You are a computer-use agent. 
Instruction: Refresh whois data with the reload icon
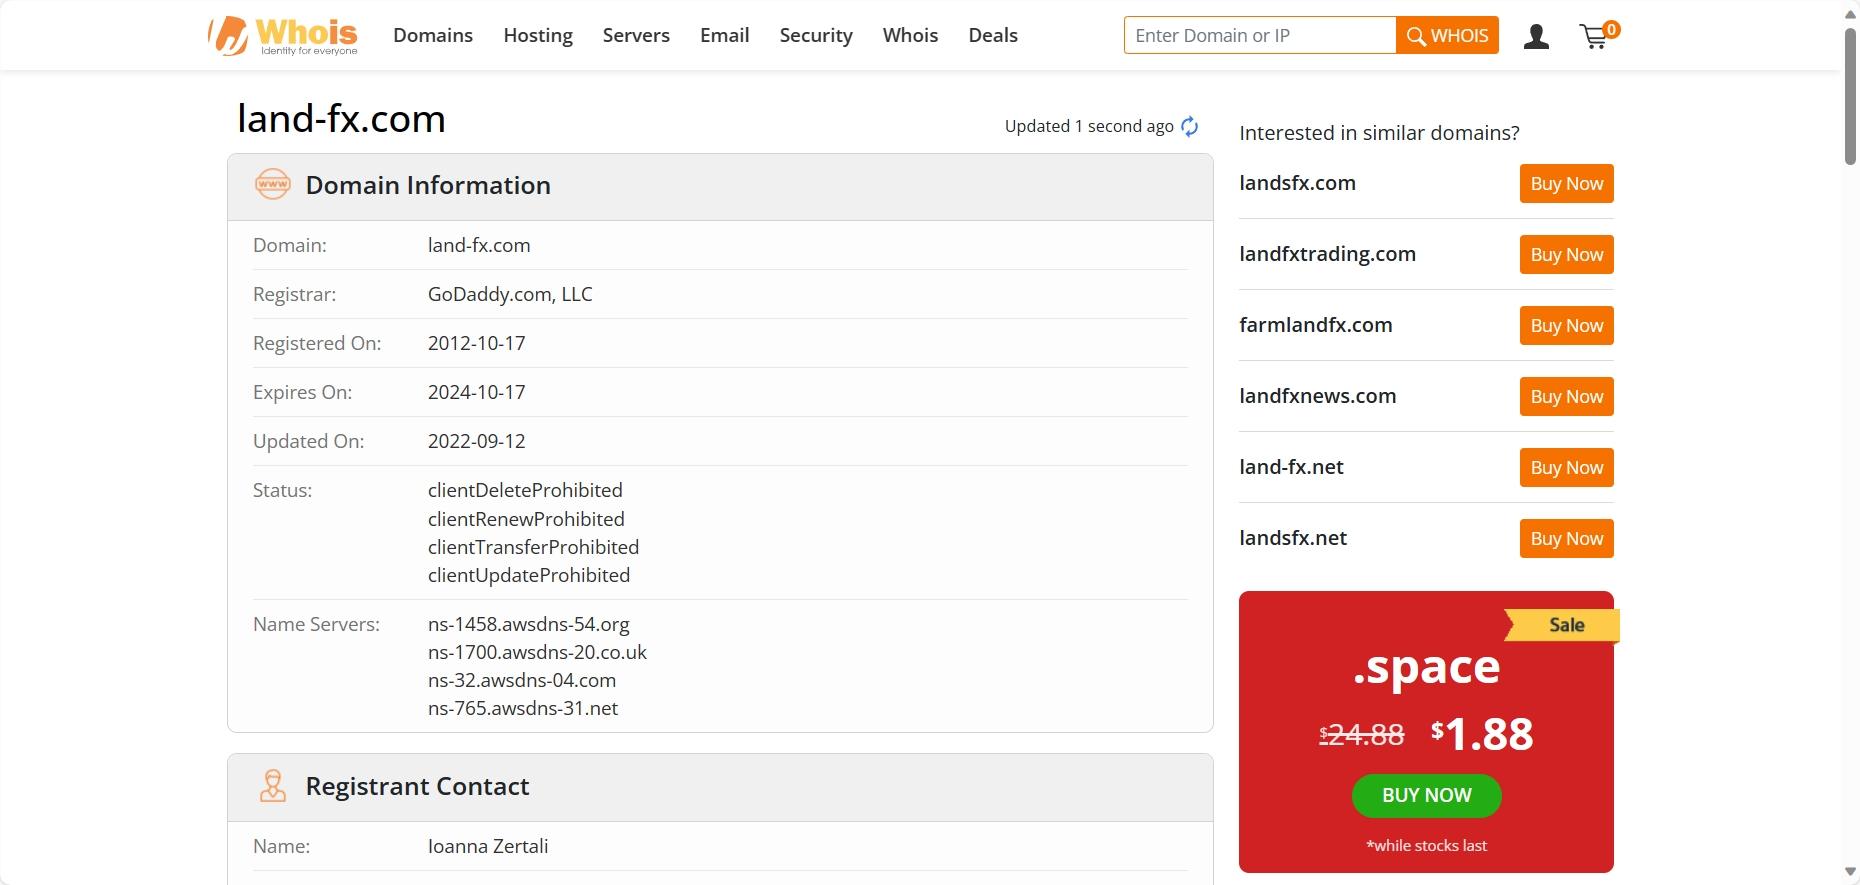pos(1189,126)
